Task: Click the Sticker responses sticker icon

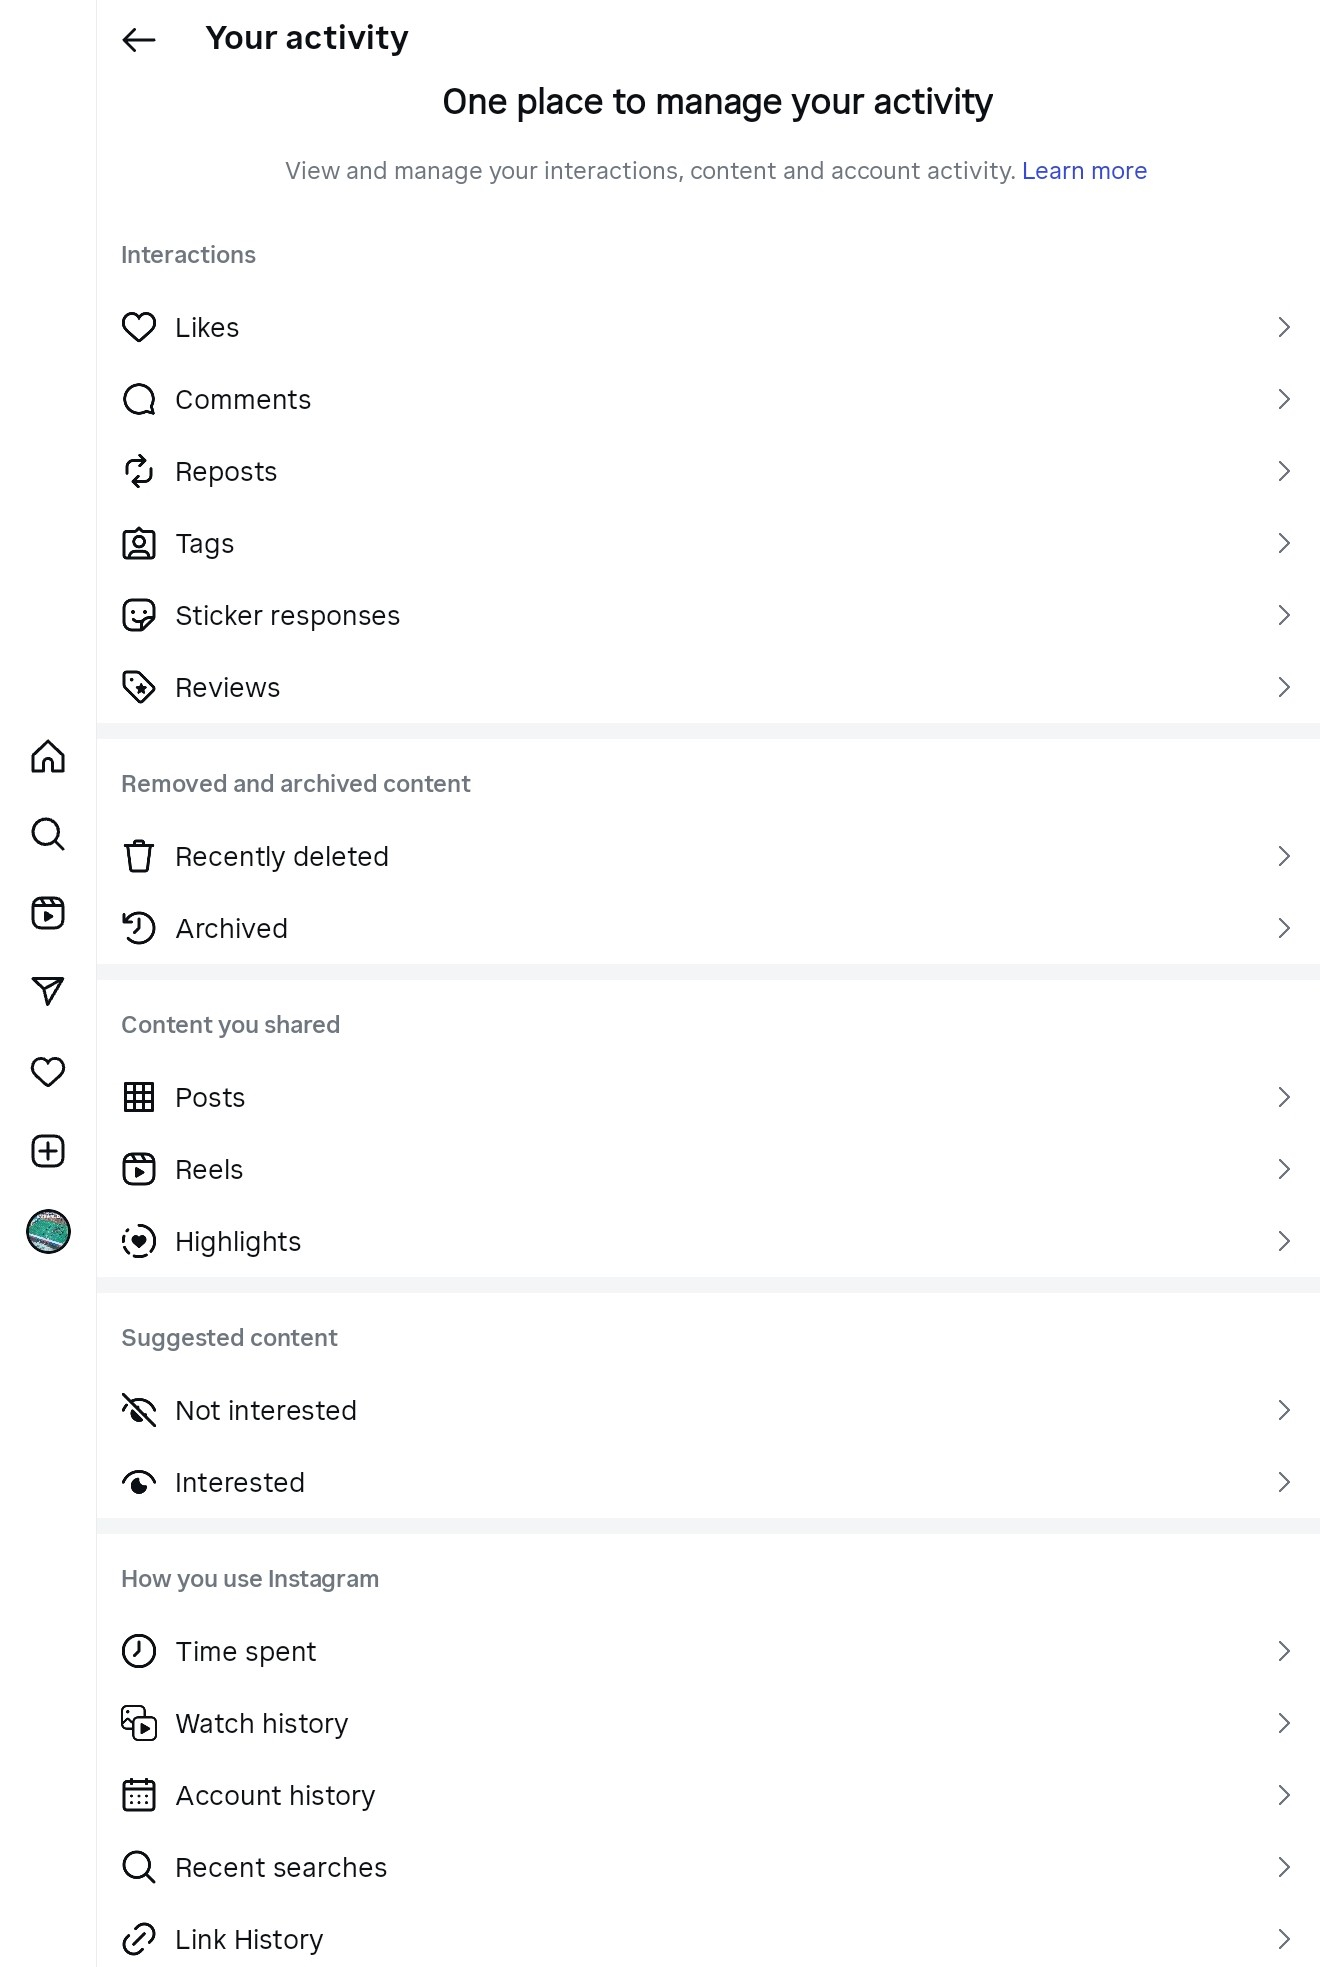Action: point(139,615)
